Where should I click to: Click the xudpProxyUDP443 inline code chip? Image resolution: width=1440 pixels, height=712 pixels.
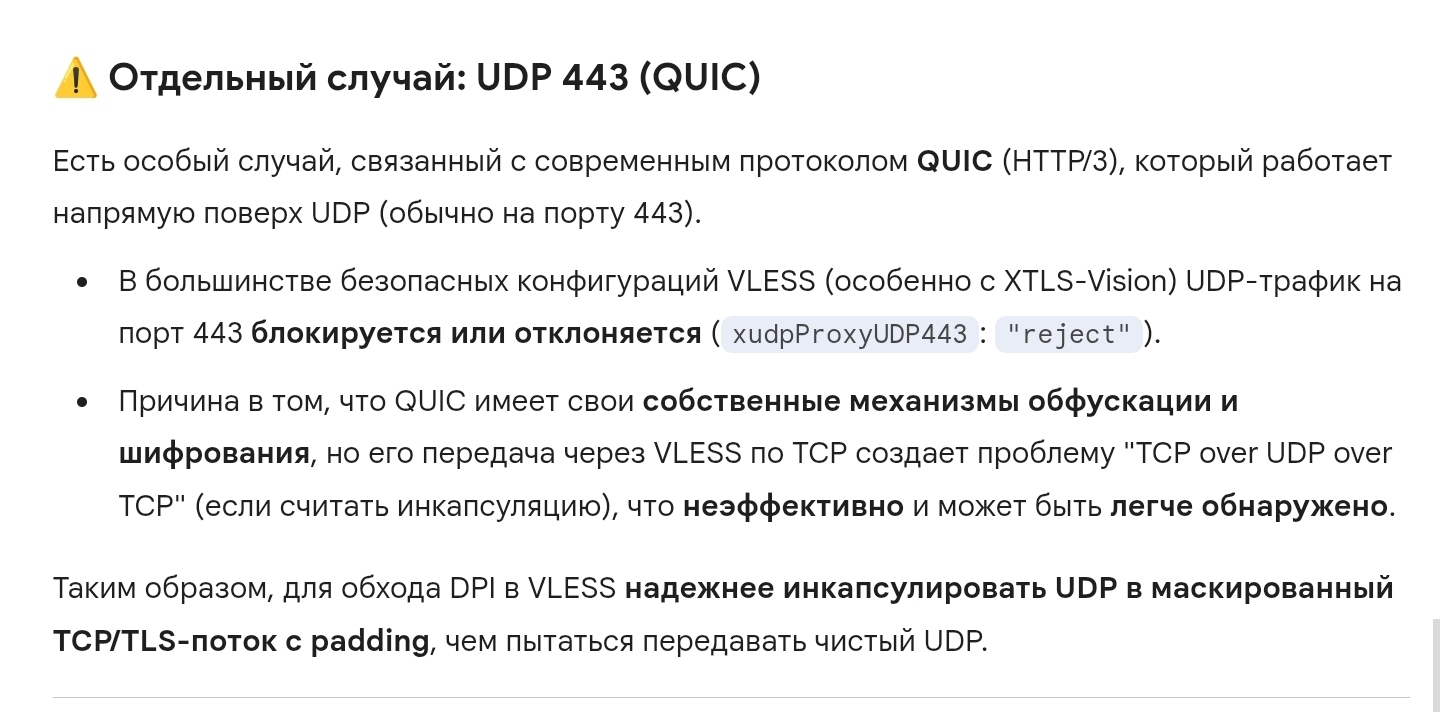pos(850,334)
